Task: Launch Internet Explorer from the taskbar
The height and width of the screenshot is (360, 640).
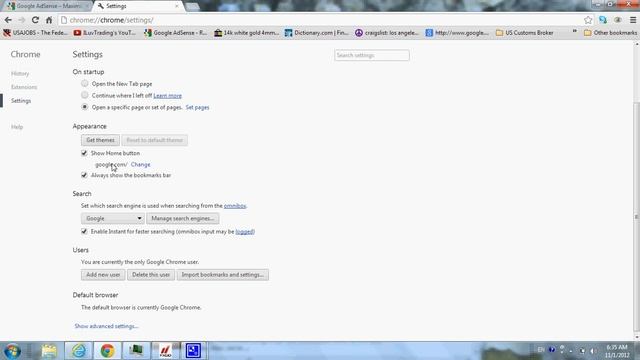Action: pyautogui.click(x=78, y=351)
